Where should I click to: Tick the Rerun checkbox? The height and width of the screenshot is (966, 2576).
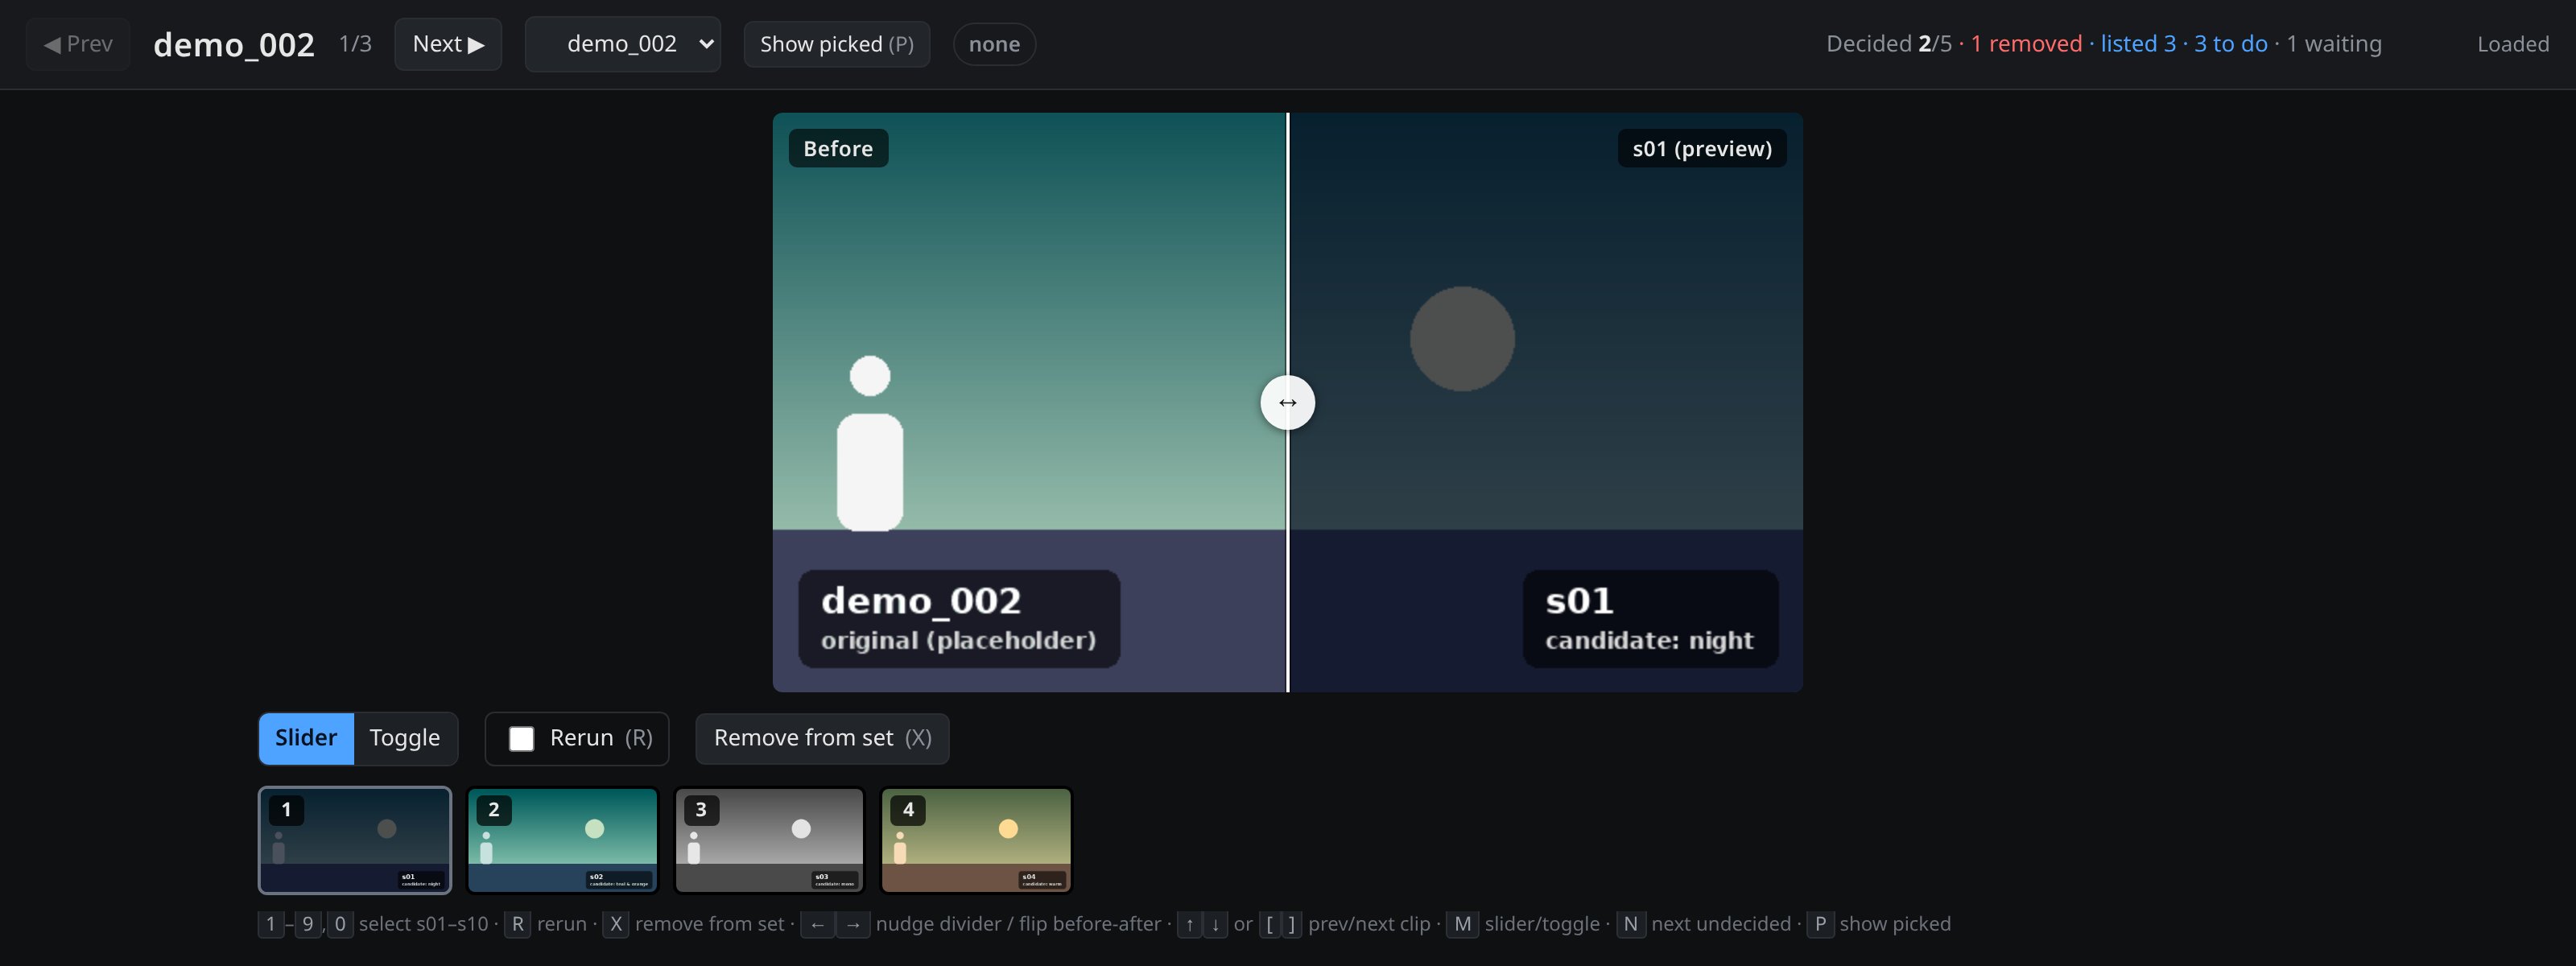(521, 739)
